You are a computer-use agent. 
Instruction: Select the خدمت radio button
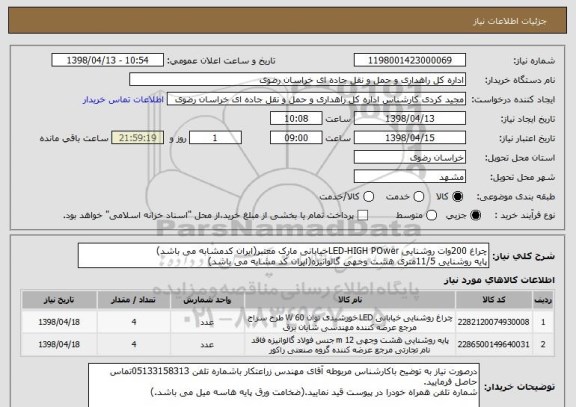point(418,197)
